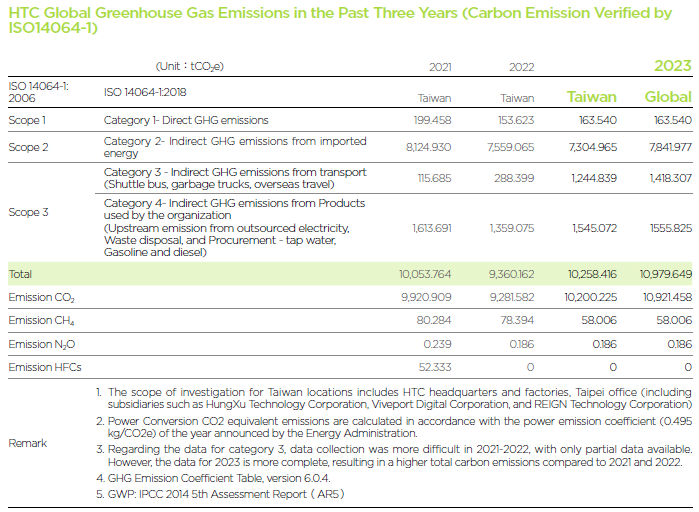Click the Category 3 2022 value 288.399
The image size is (699, 512).
coord(514,179)
